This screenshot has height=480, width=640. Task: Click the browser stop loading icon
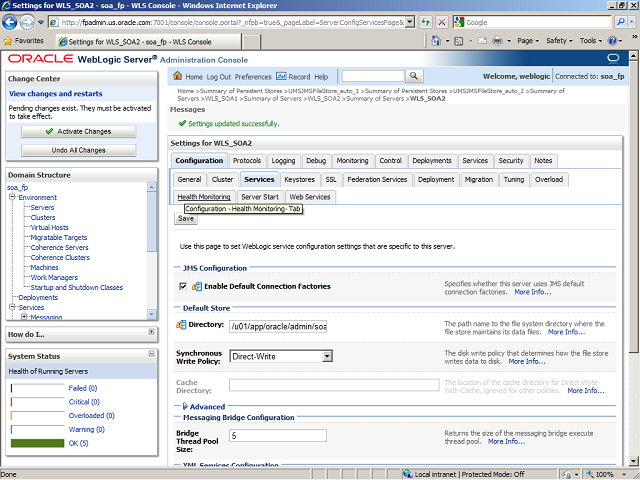pos(442,21)
